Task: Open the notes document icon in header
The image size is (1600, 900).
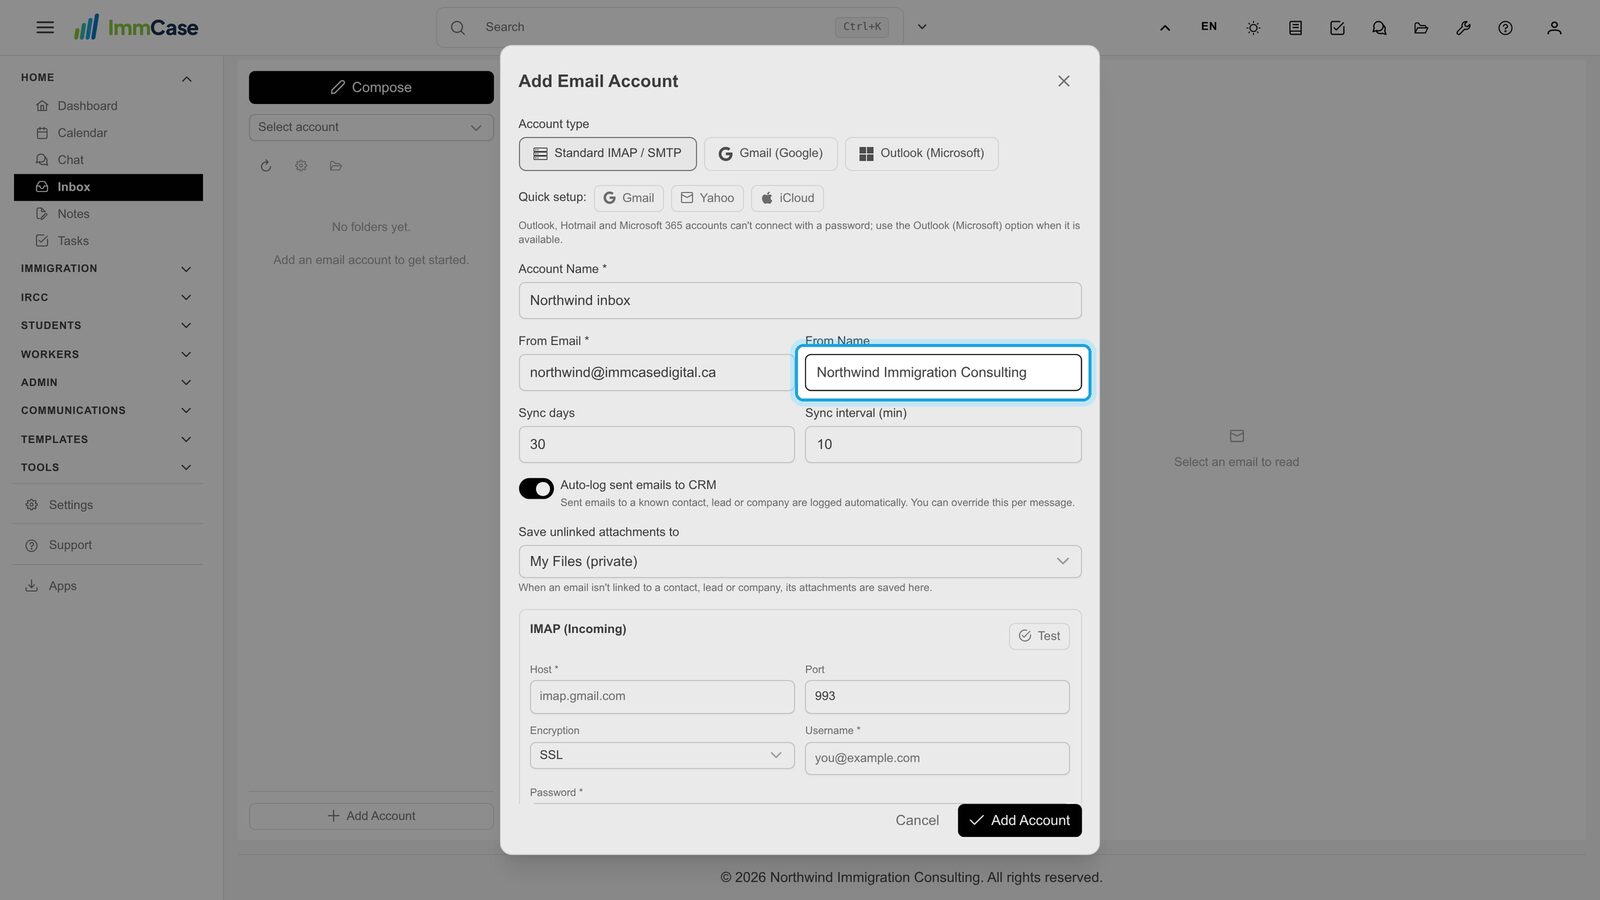Action: click(1295, 28)
